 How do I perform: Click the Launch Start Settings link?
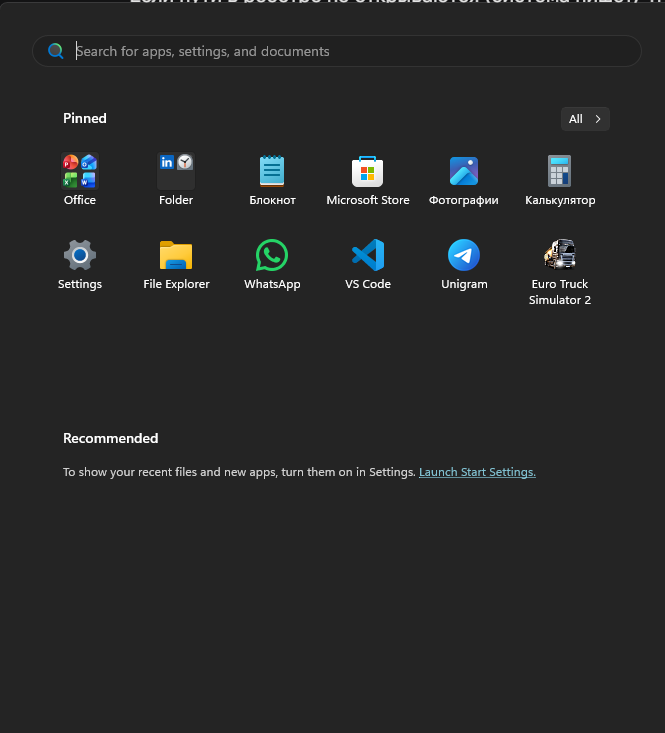477,472
